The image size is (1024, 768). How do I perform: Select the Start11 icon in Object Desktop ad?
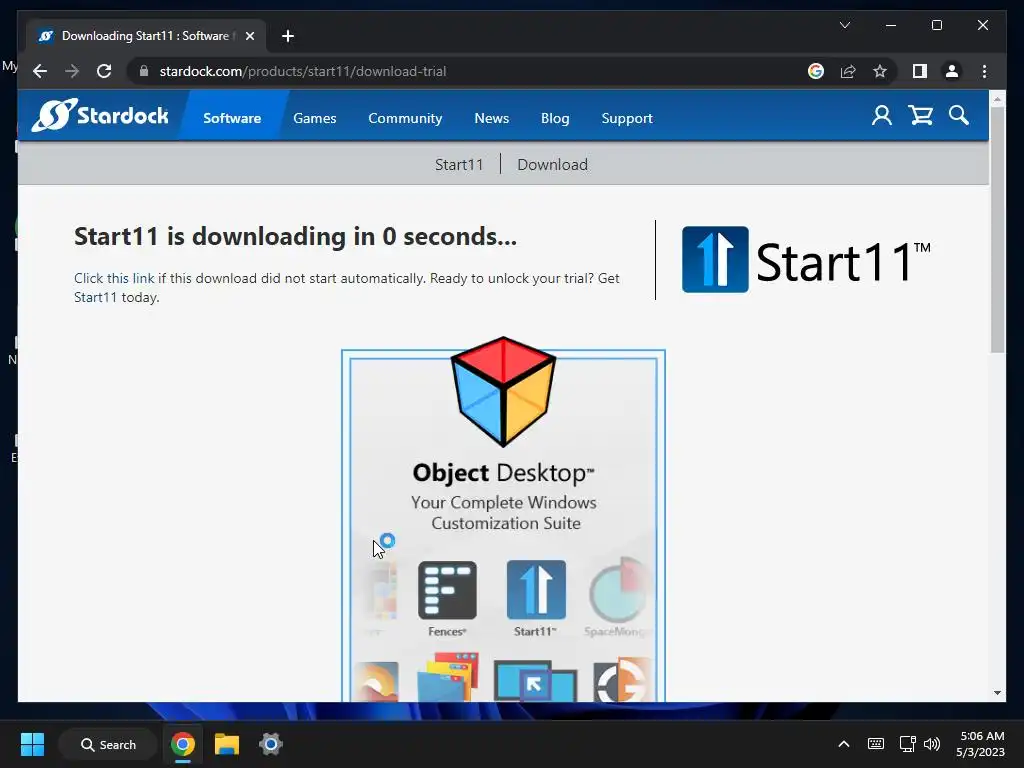[536, 590]
